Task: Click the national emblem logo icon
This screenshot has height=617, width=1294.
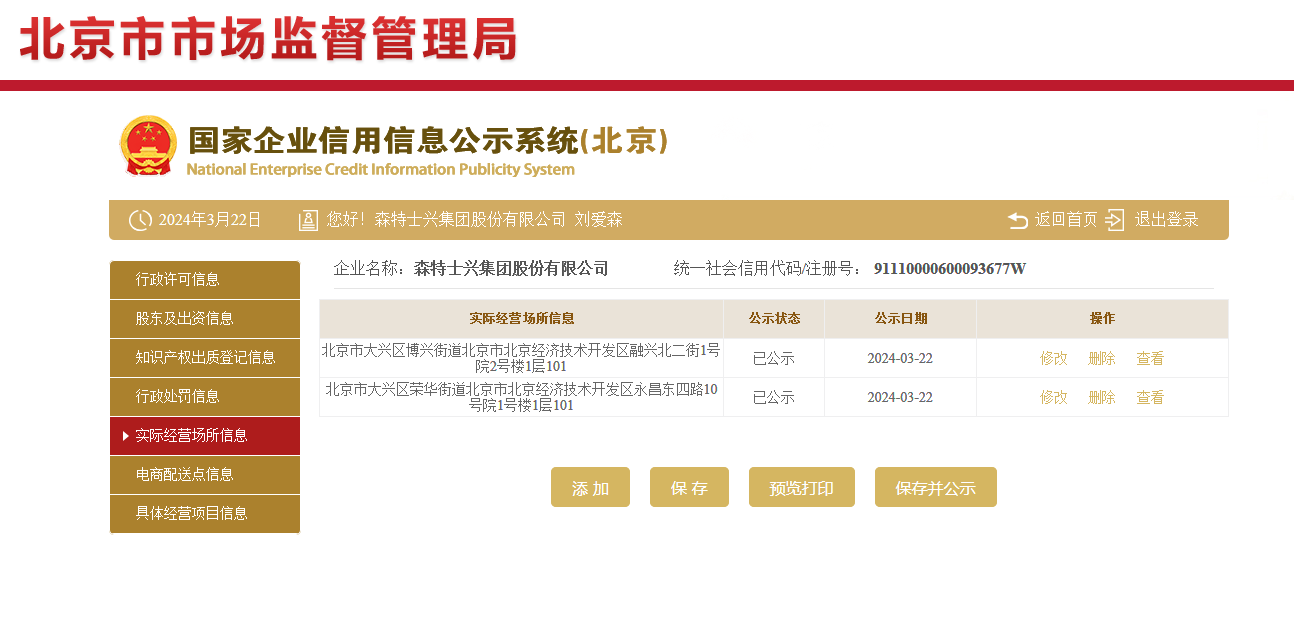Action: [x=147, y=147]
